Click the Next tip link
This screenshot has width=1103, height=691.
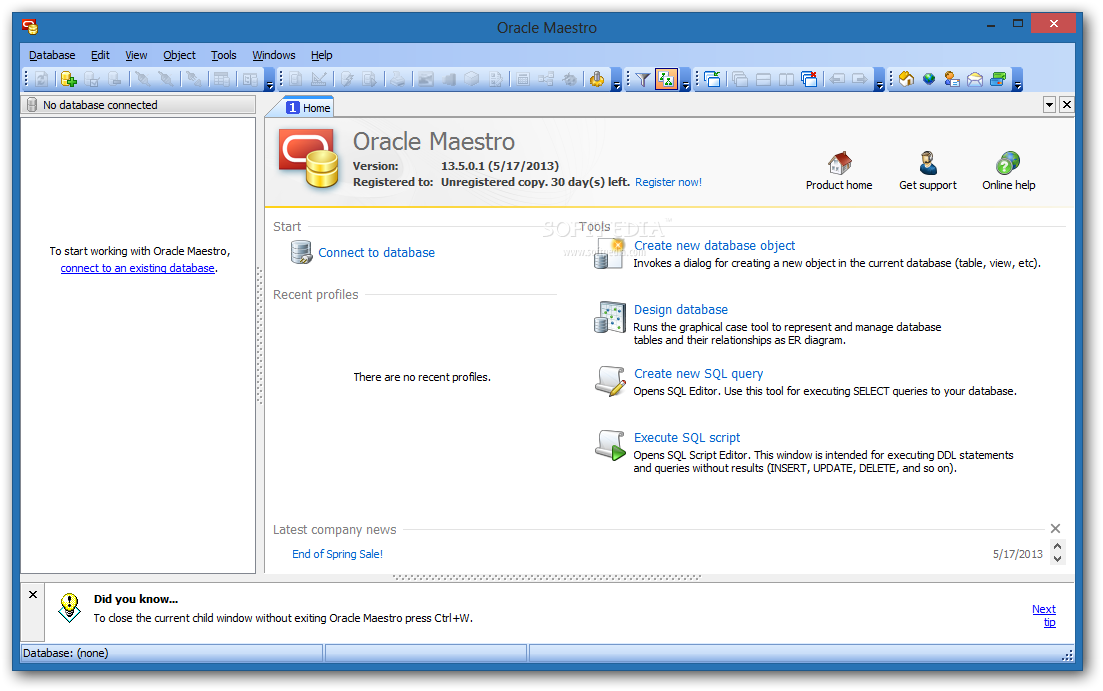pos(1045,616)
